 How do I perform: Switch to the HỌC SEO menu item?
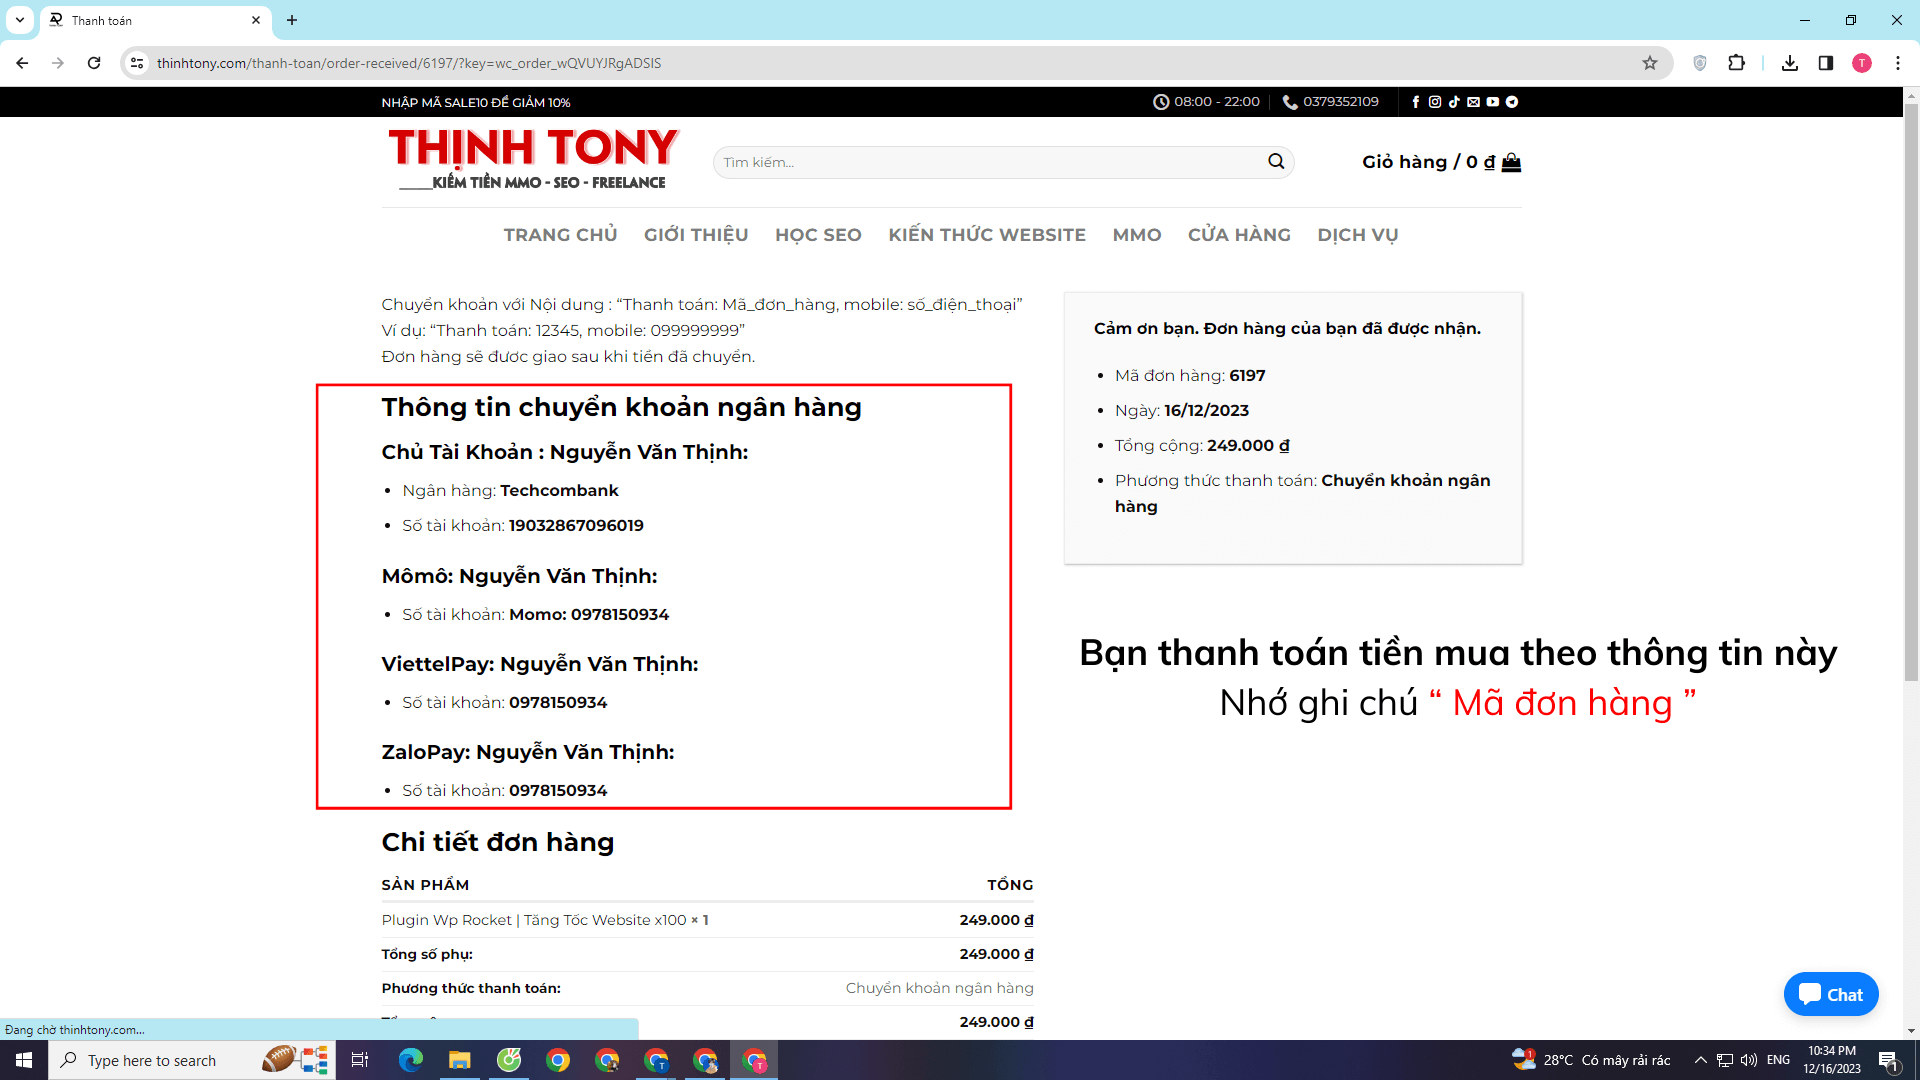pyautogui.click(x=818, y=234)
